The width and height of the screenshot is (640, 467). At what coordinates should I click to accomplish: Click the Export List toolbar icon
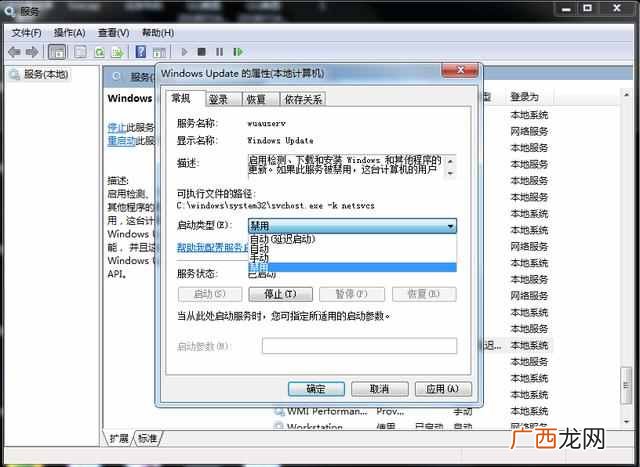[118, 52]
